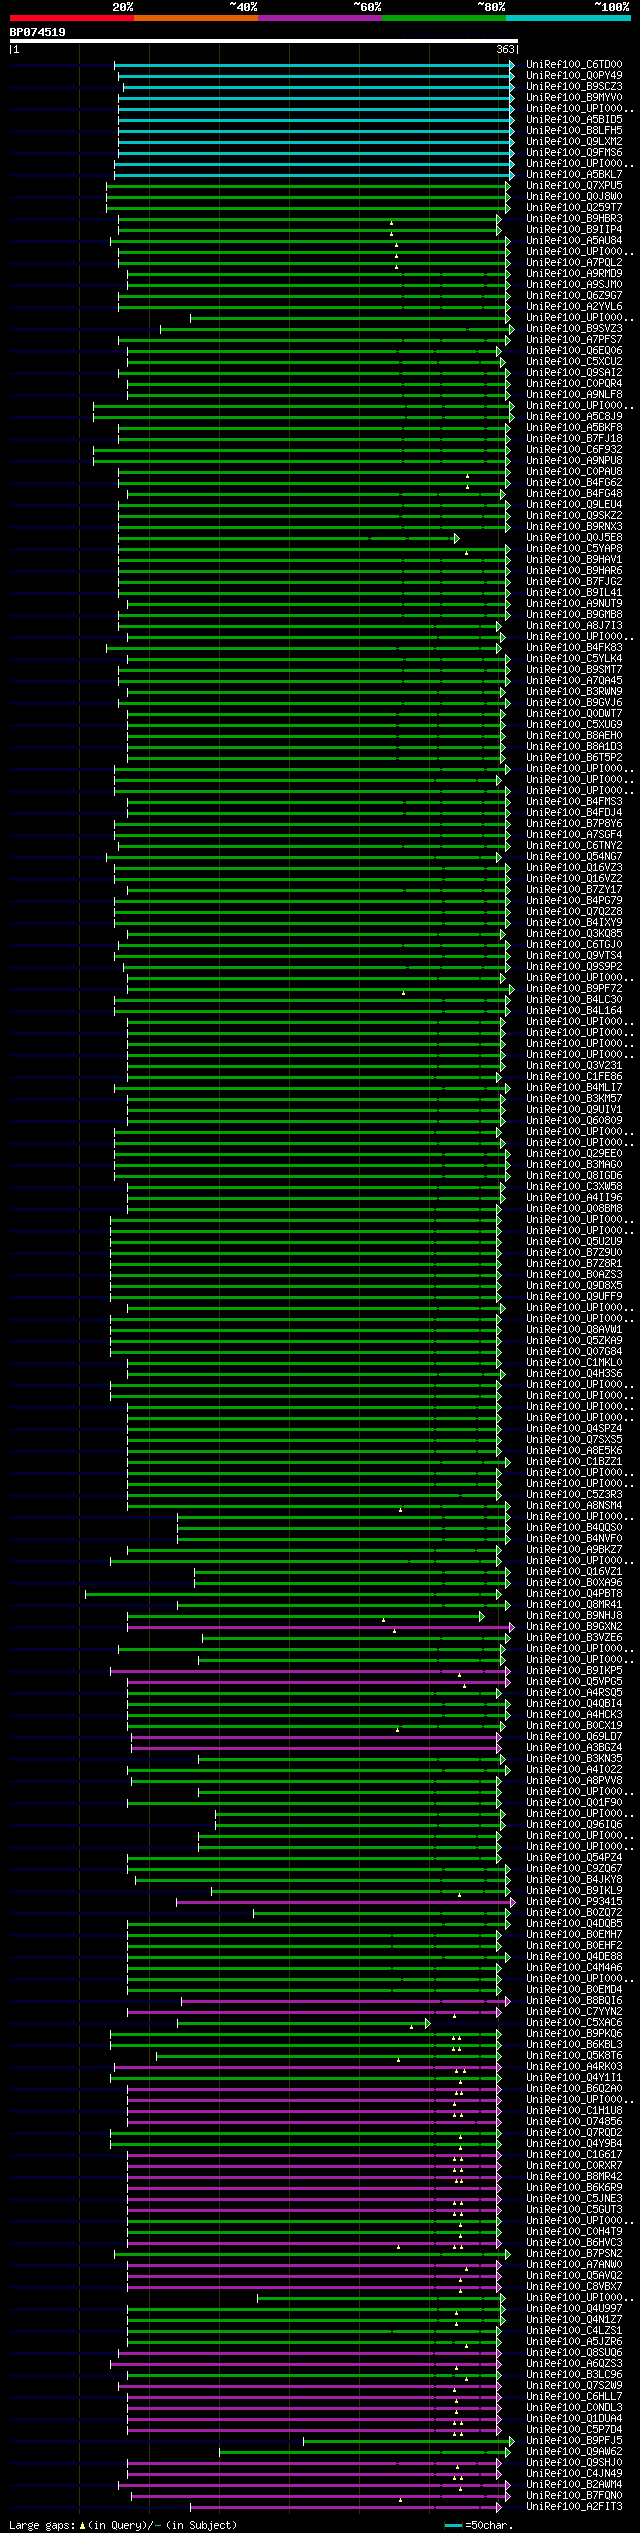
Task: Select hit label UniRef100_Q7XPU5
Action: 574,186
